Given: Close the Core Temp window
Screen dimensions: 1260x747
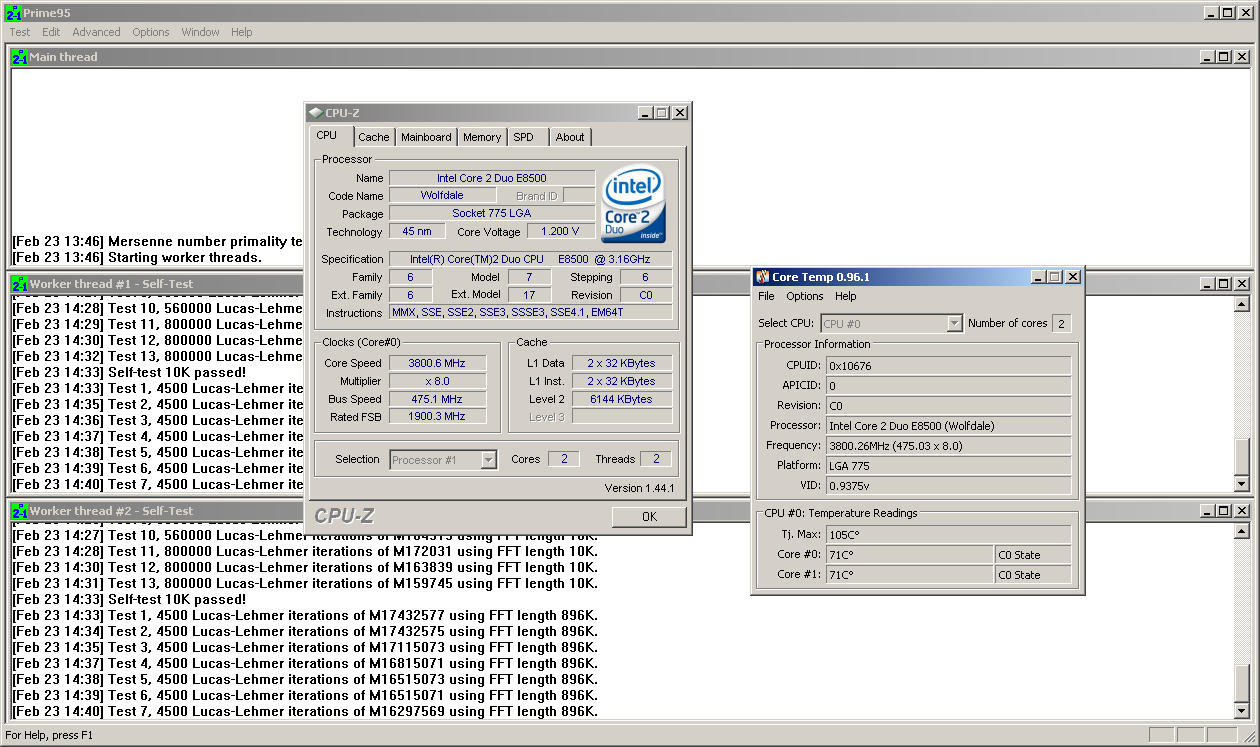Looking at the screenshot, I should coord(1072,277).
